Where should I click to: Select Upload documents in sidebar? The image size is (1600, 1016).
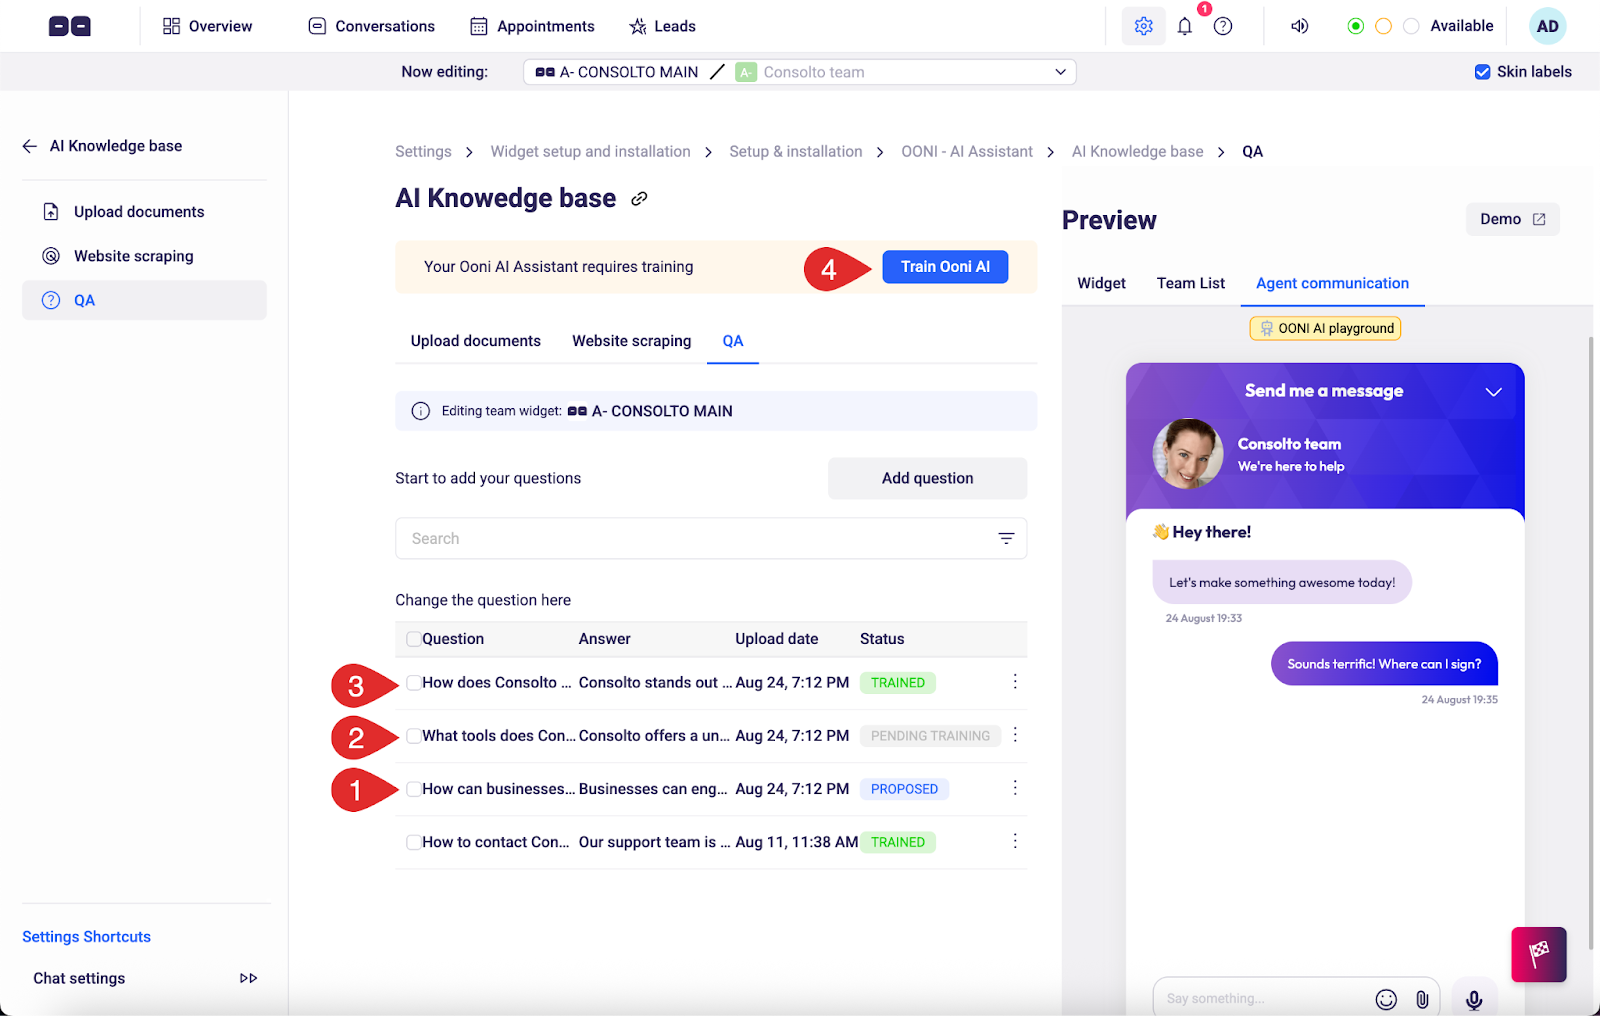click(x=144, y=212)
